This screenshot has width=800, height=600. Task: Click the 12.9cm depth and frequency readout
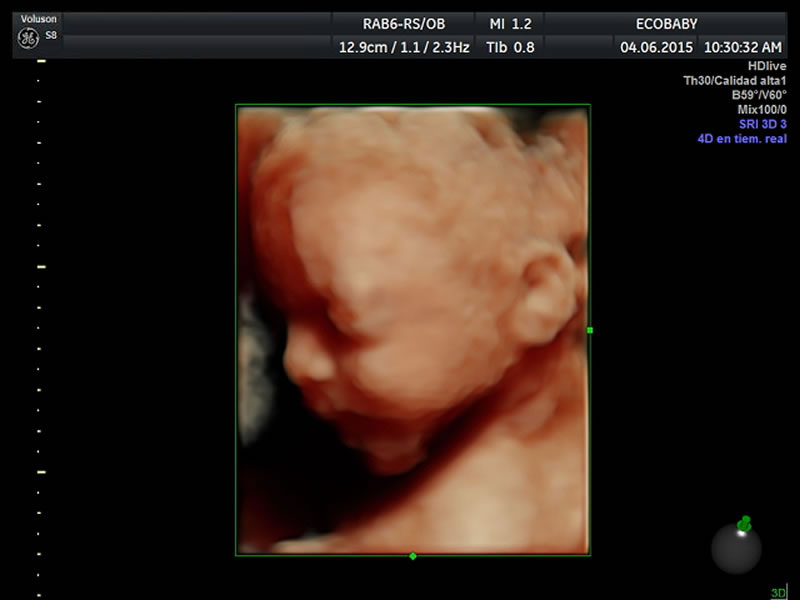(402, 46)
